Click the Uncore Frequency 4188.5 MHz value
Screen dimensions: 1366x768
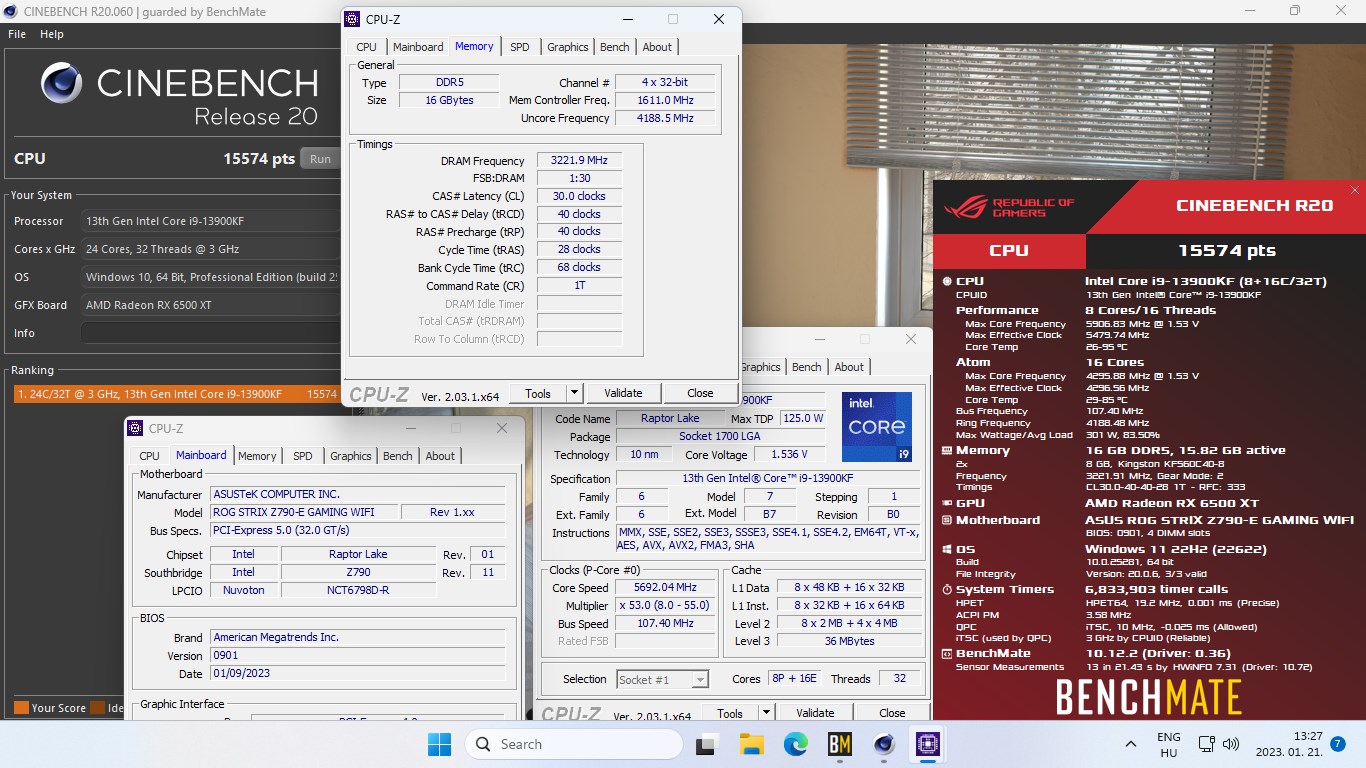point(665,118)
